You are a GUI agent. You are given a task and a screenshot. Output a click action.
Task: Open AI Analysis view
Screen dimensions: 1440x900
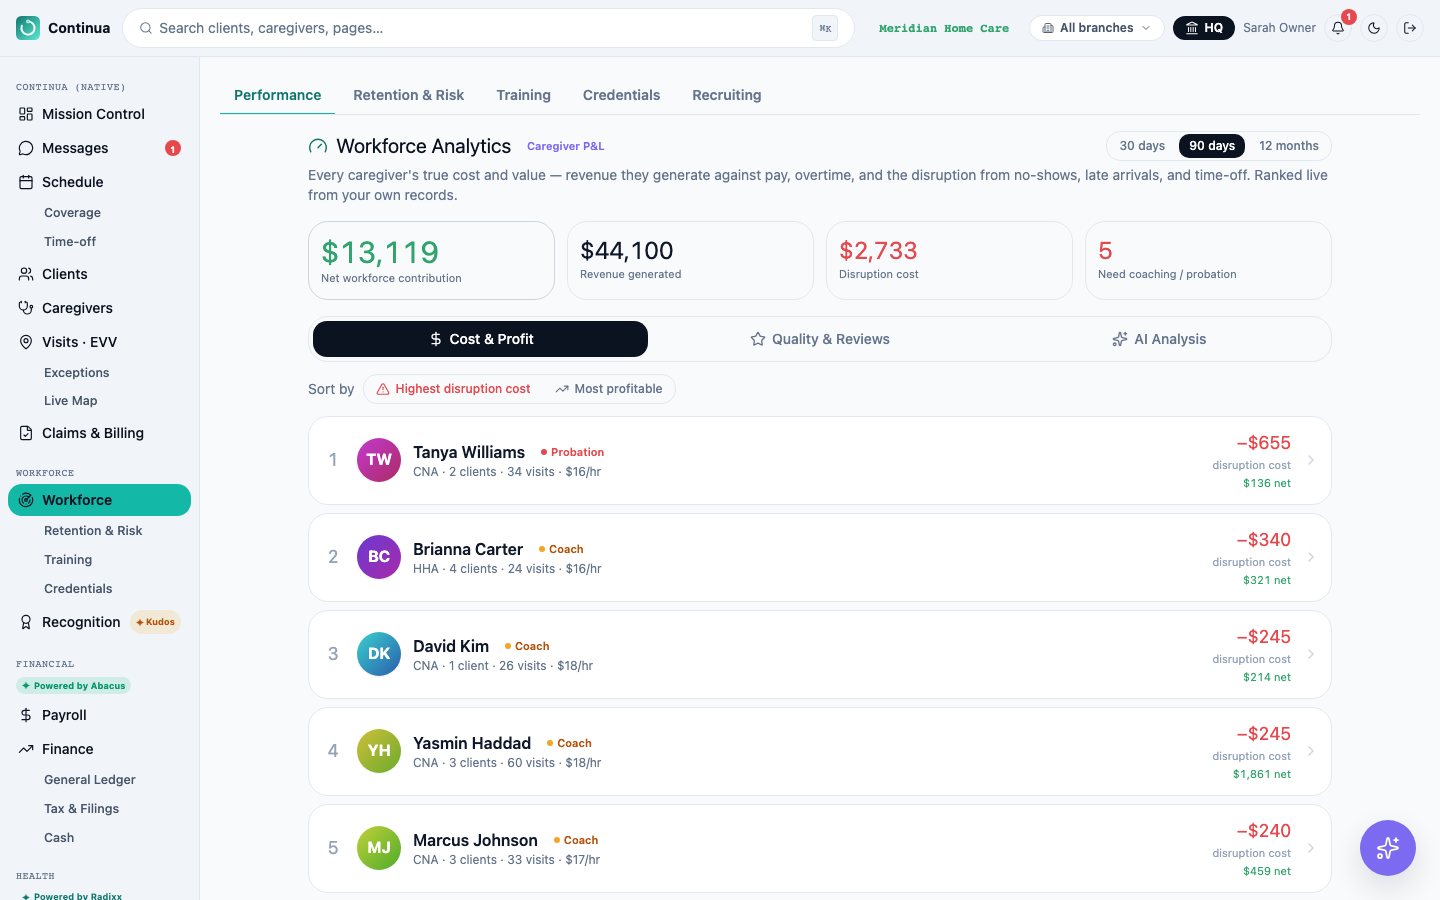point(1159,339)
